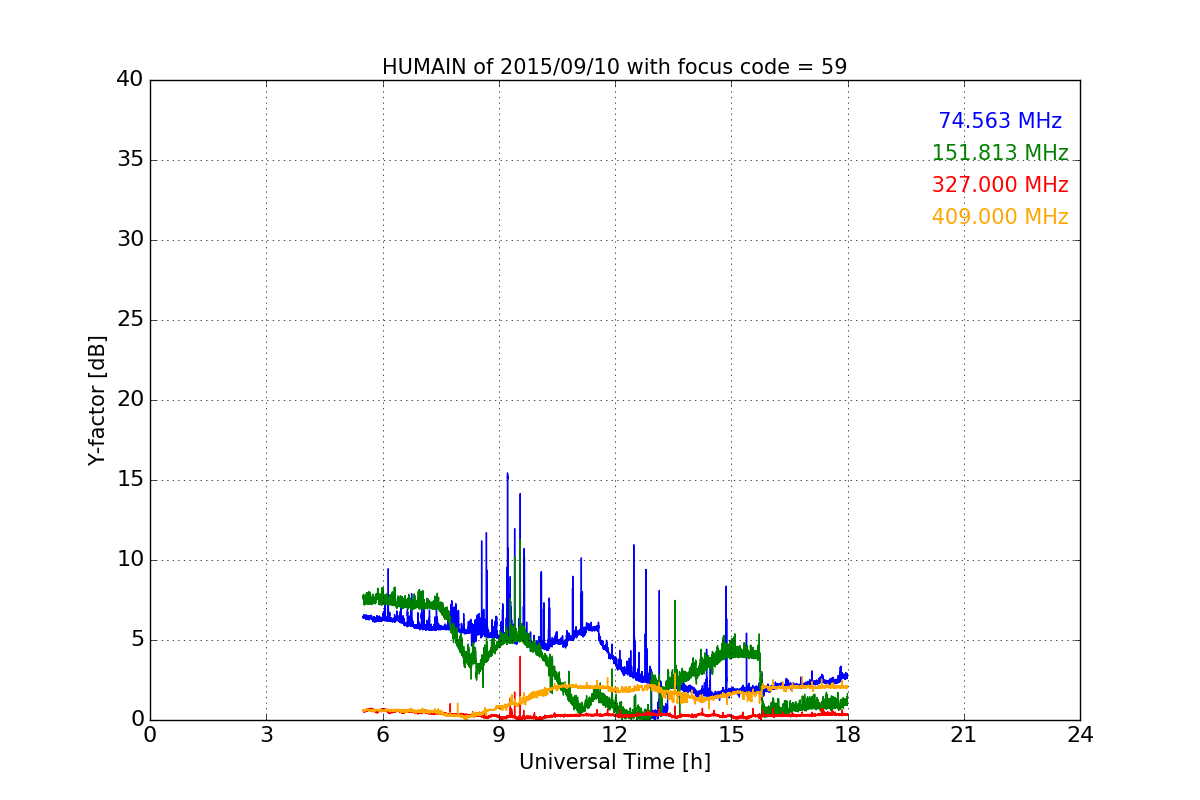Click the x-axis tick label 3
This screenshot has height=800, width=1200.
266,735
